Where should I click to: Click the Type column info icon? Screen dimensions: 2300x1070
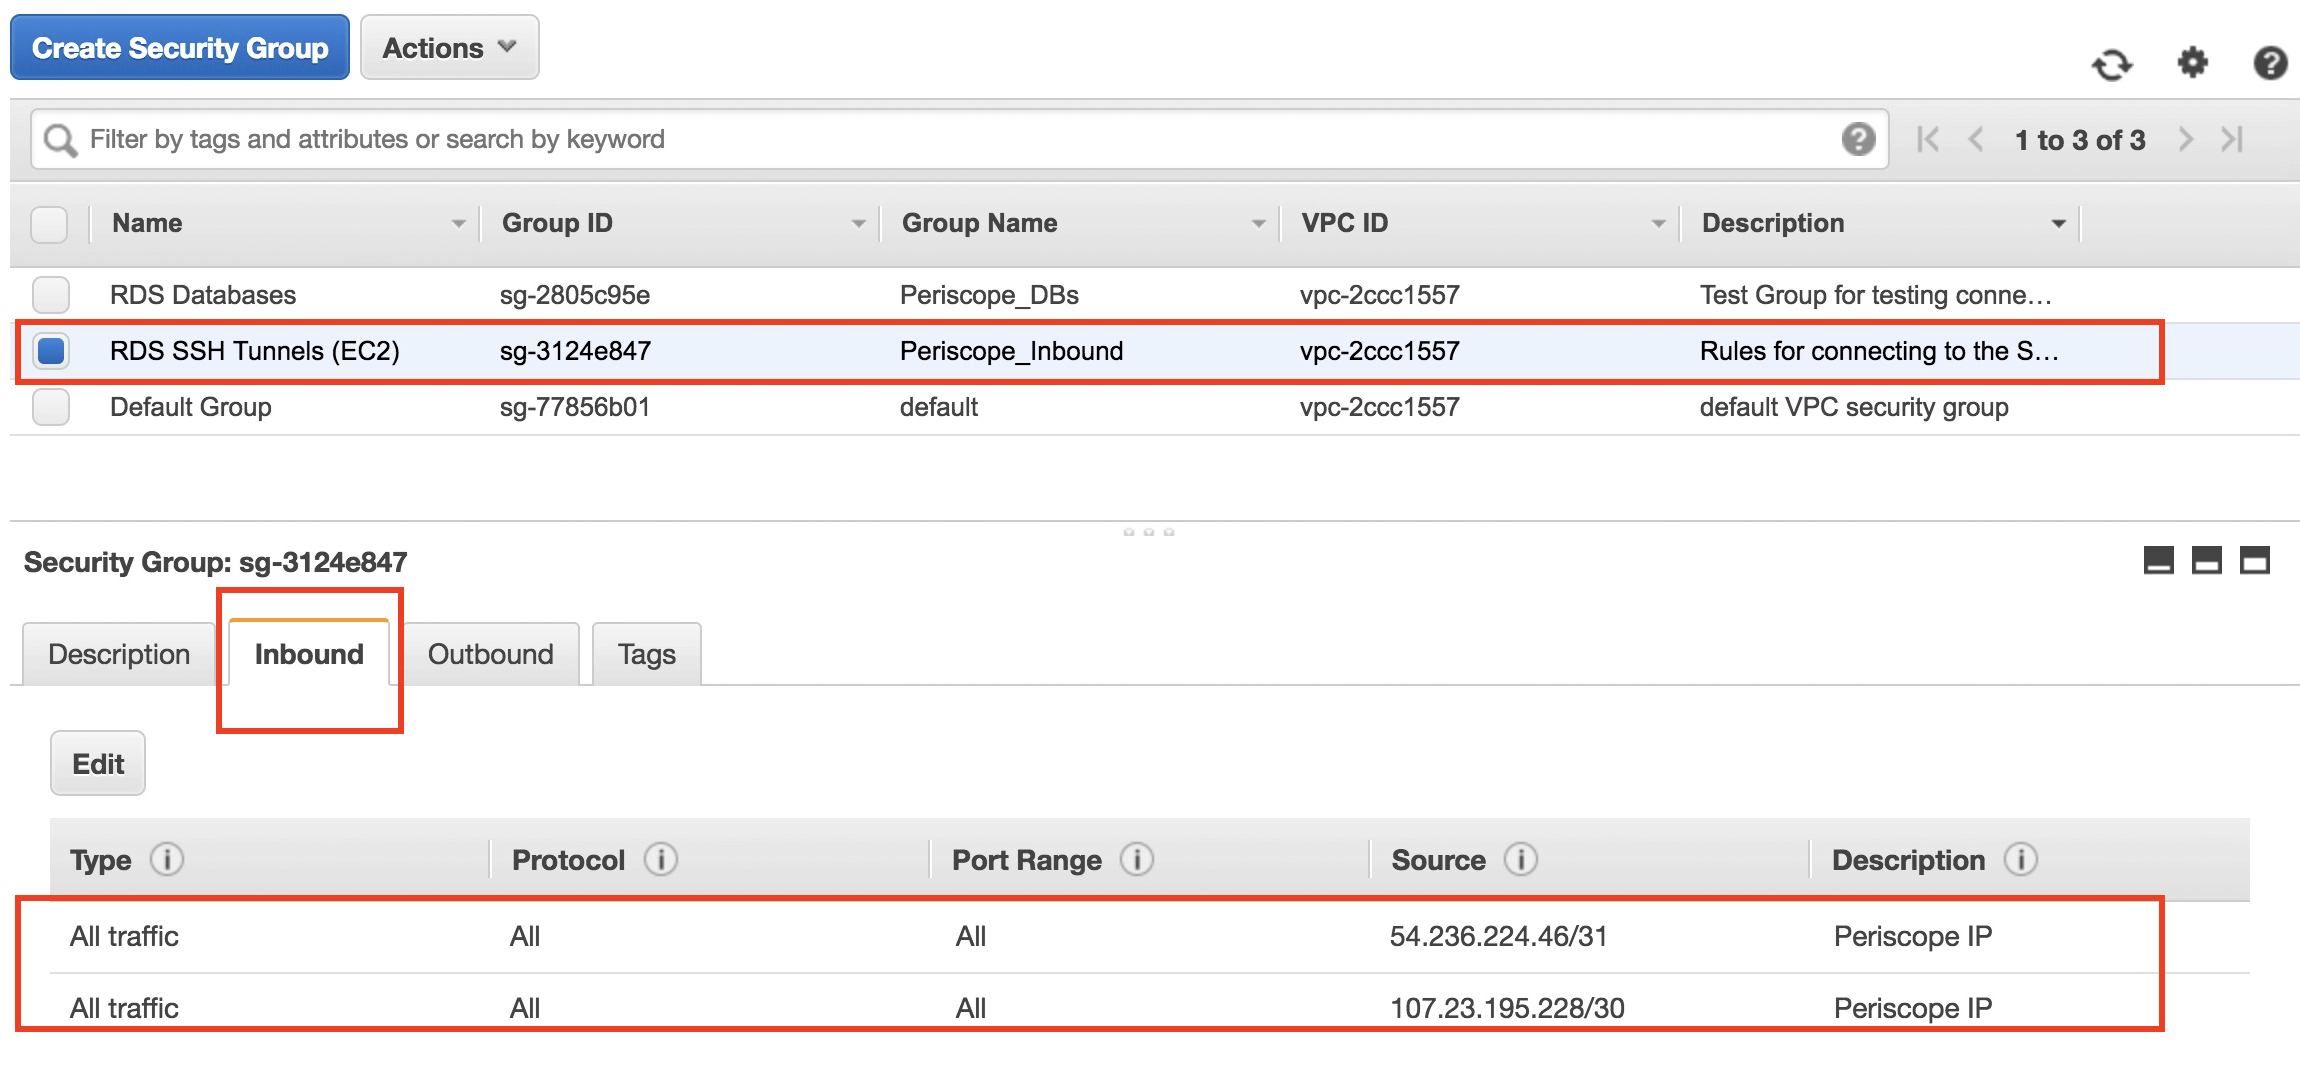[x=167, y=859]
